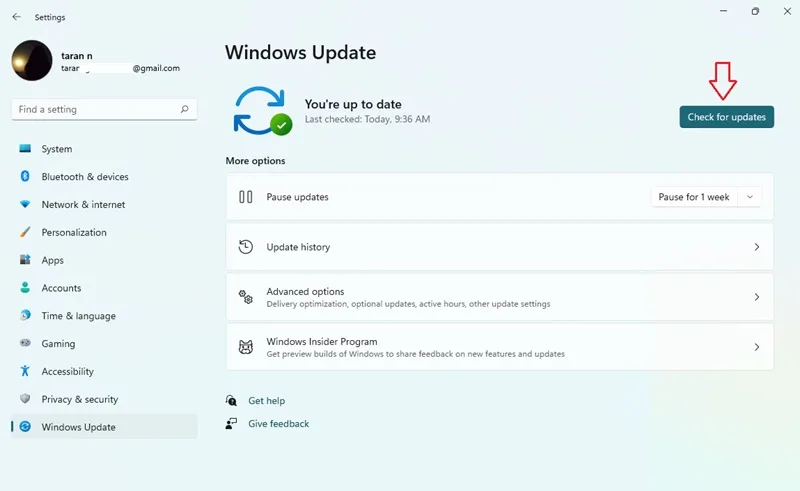Viewport: 800px width, 491px height.
Task: Open the Pause for 1 week dropdown arrow
Action: tap(749, 197)
